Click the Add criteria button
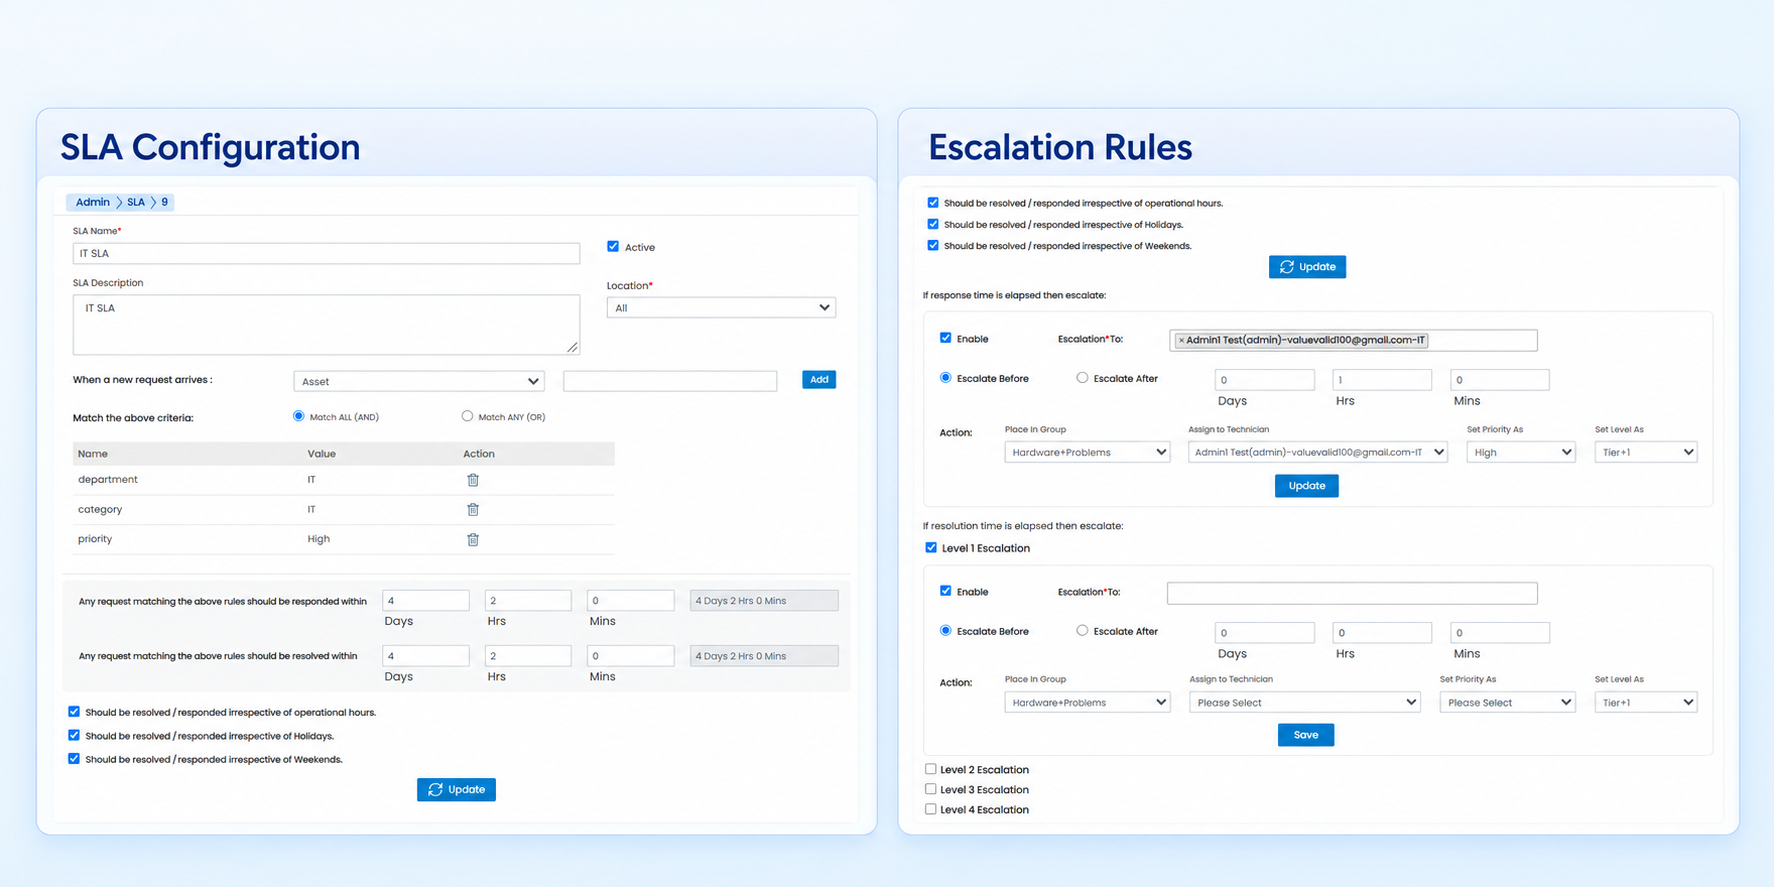Image resolution: width=1774 pixels, height=887 pixels. [819, 380]
